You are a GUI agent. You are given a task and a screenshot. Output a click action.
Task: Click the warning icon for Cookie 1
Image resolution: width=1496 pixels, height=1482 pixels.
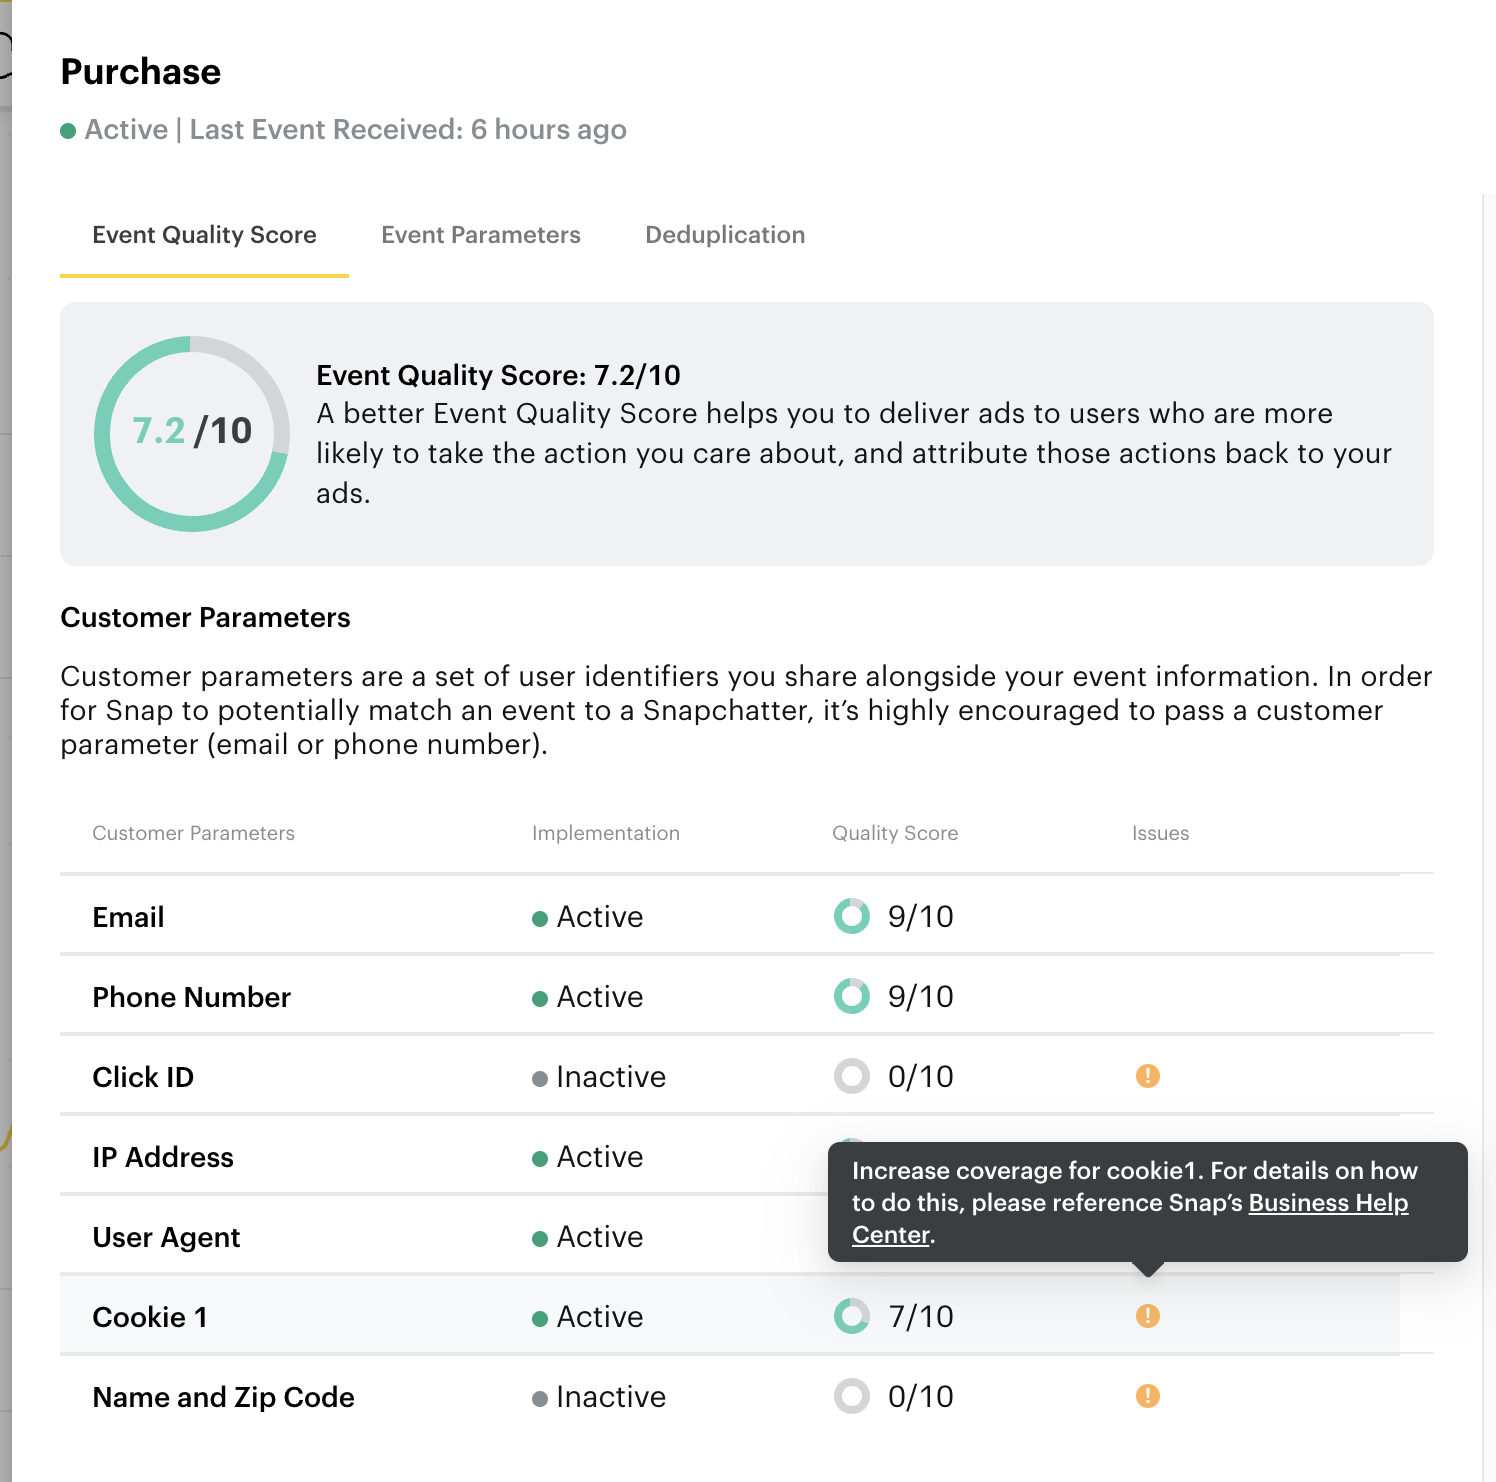(x=1148, y=1316)
